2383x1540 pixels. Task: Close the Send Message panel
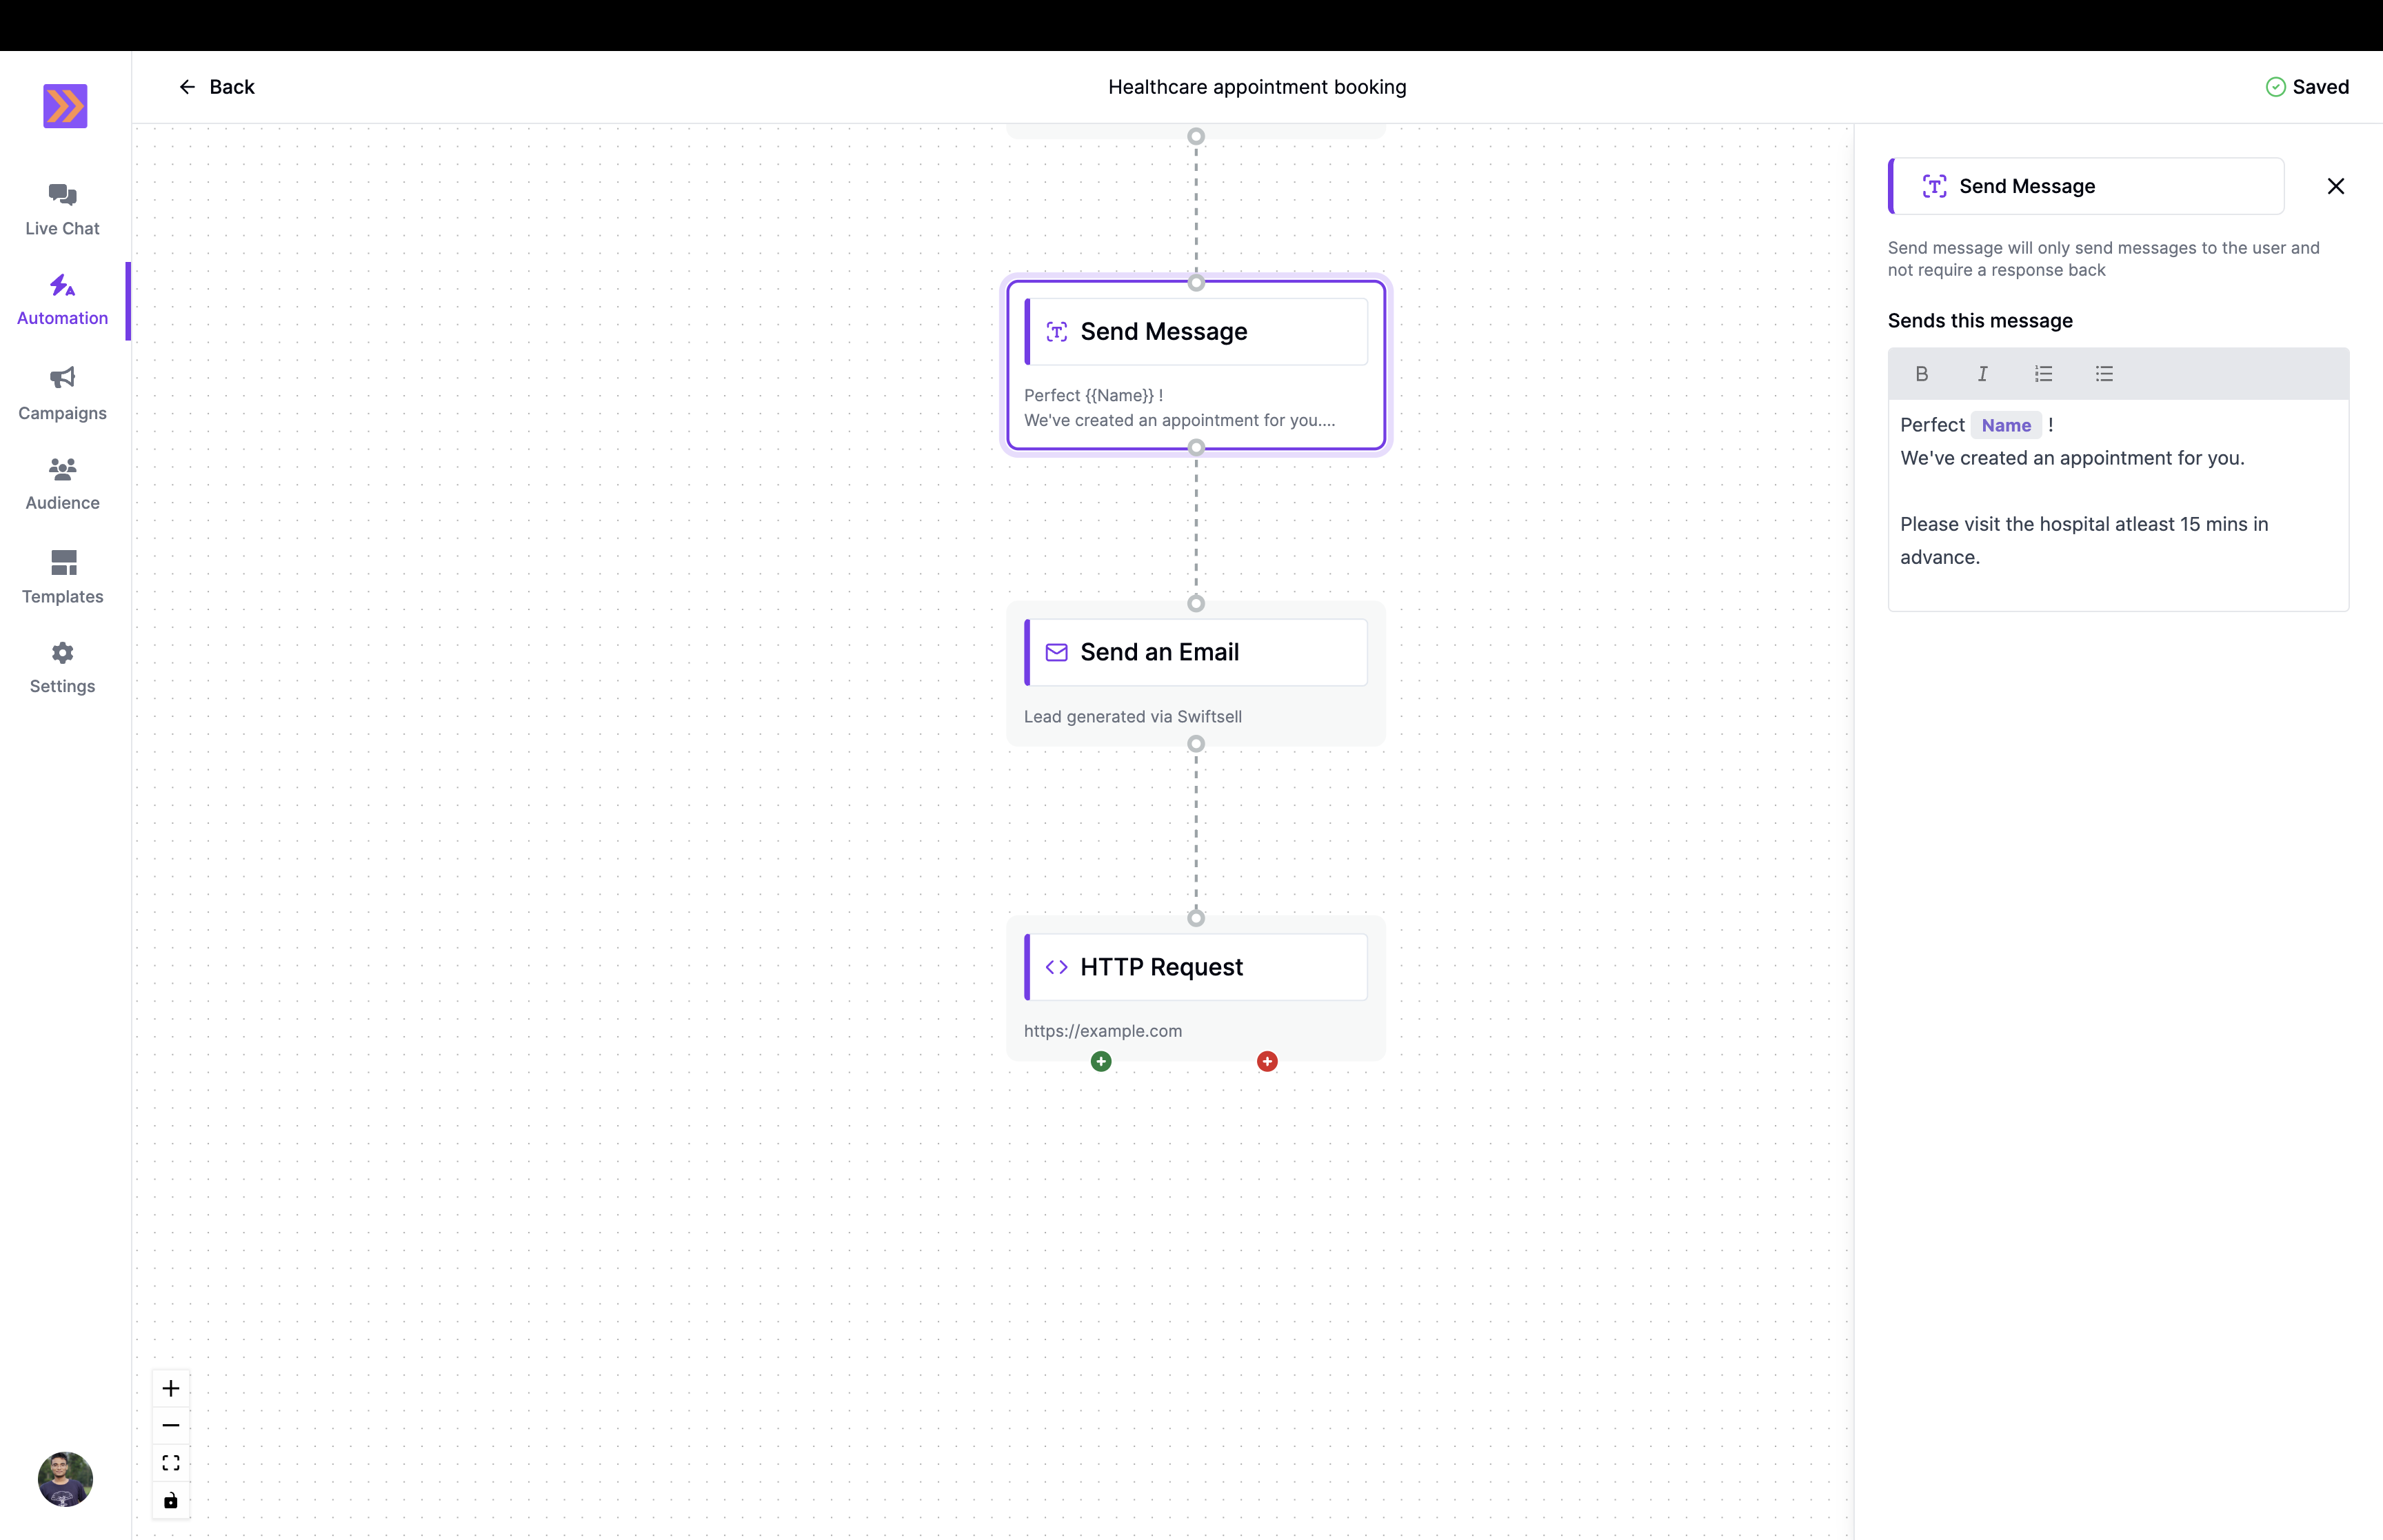click(x=2335, y=186)
